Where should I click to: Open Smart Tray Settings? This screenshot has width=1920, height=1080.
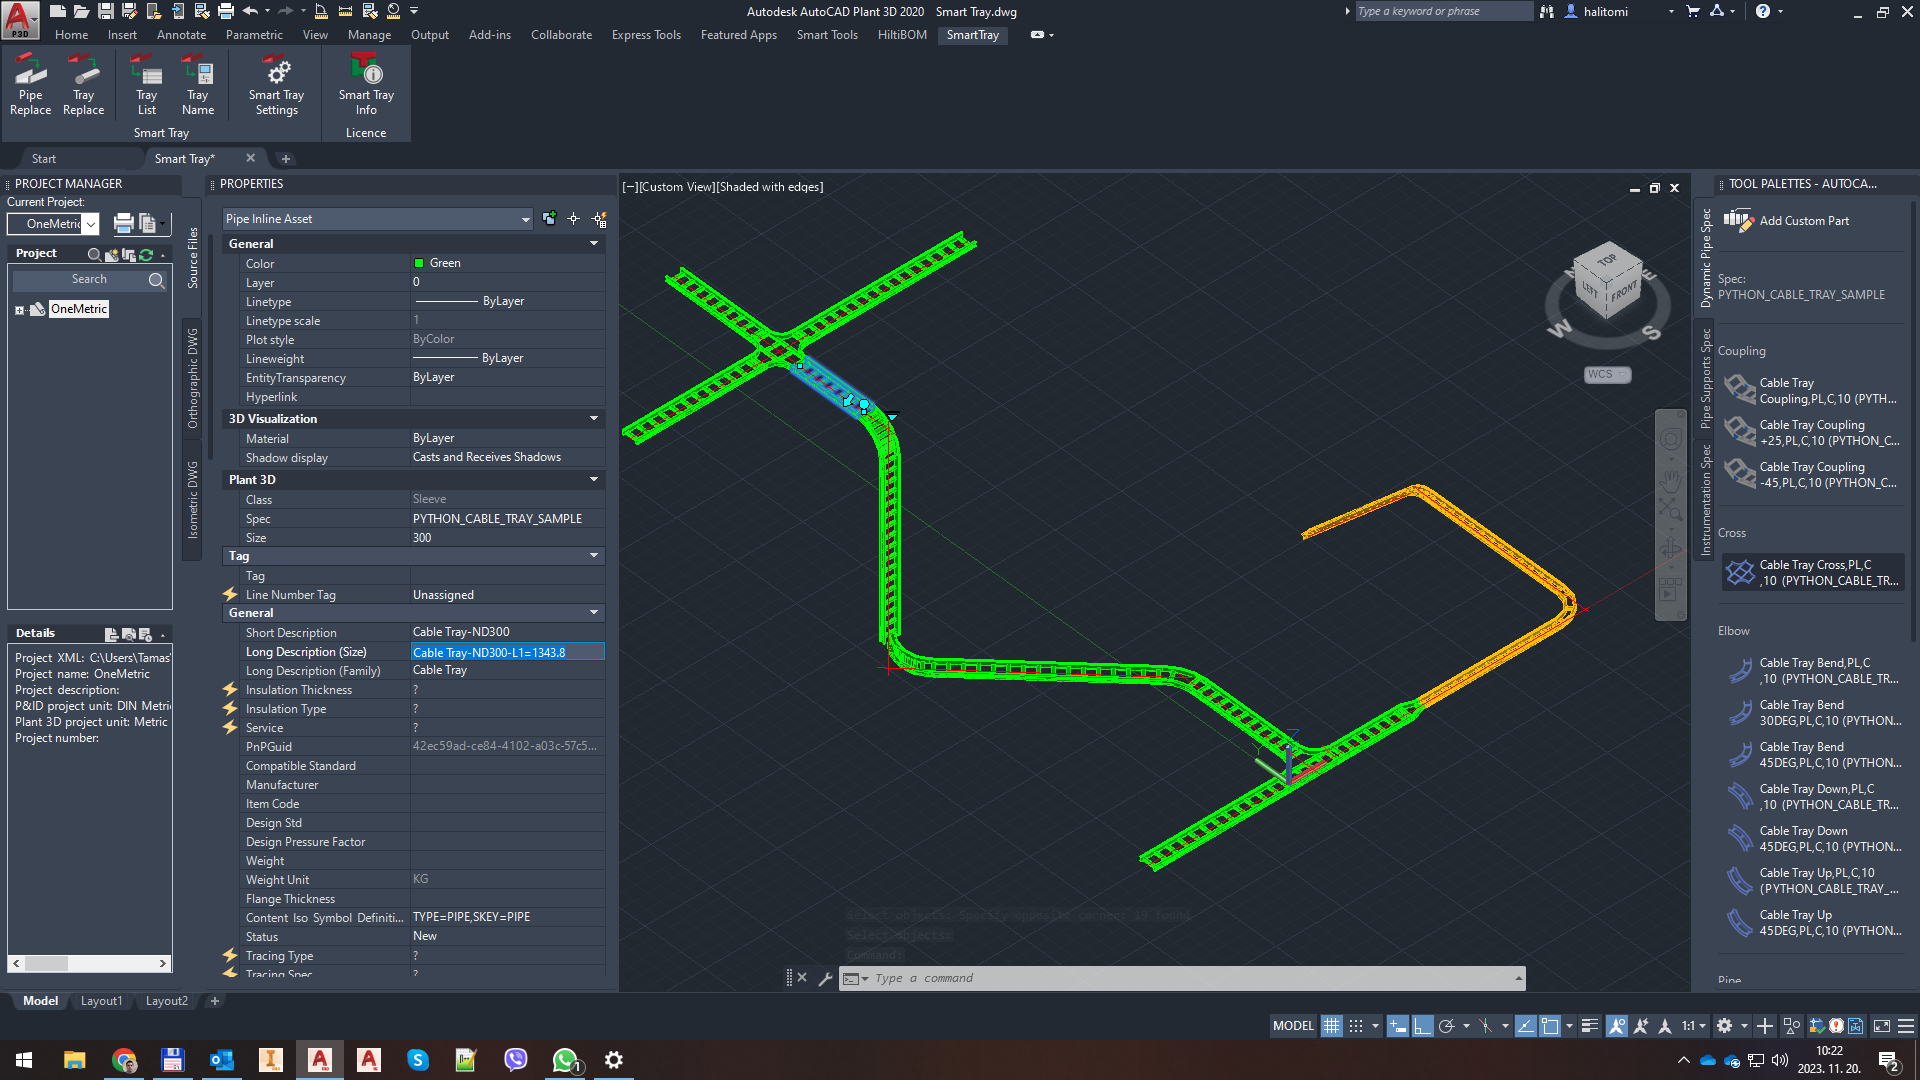coord(276,85)
